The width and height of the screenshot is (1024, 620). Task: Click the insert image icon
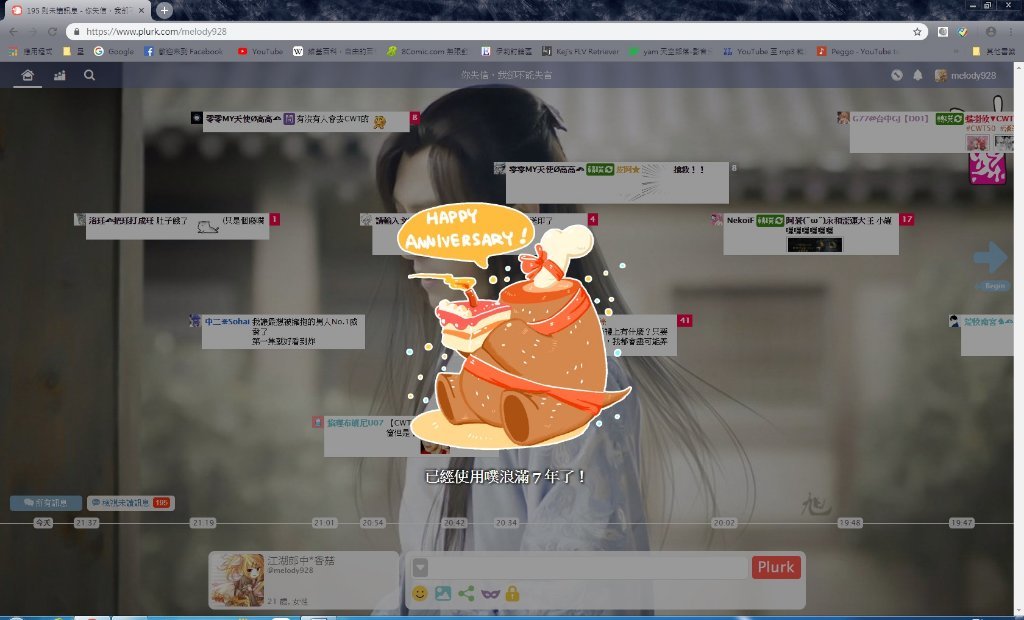pos(443,593)
